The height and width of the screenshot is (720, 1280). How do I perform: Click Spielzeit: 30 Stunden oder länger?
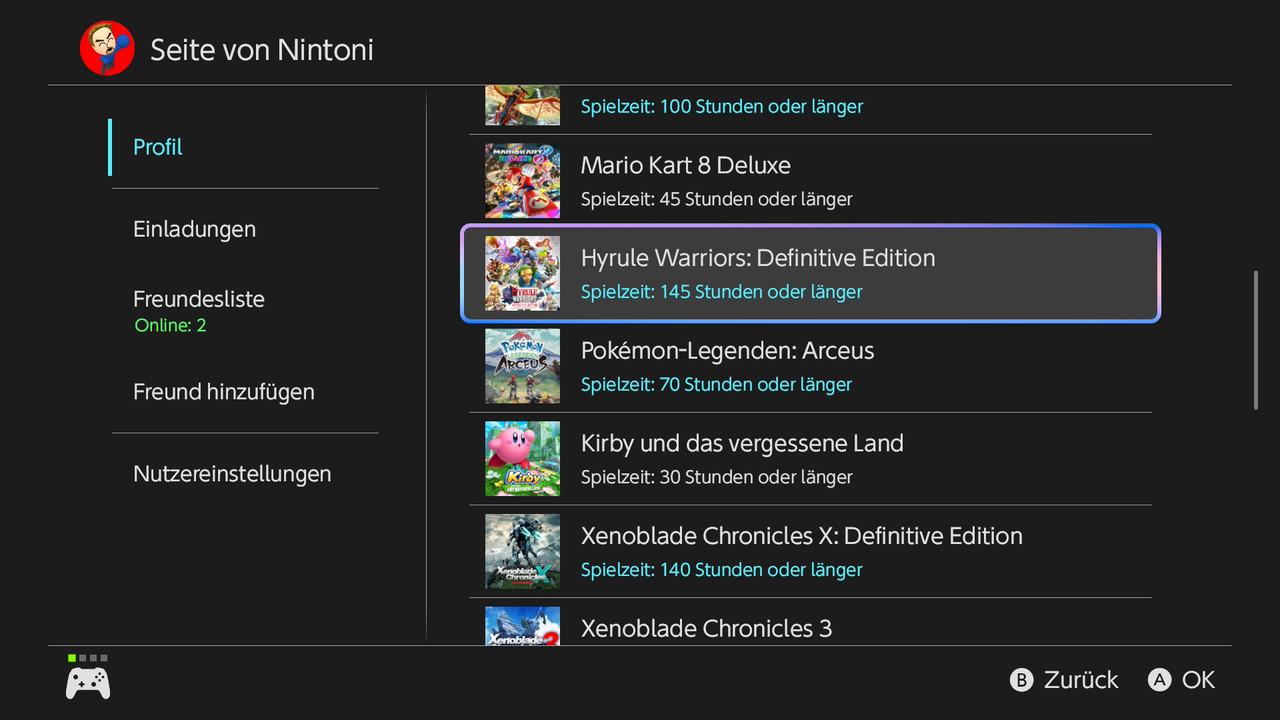point(717,477)
